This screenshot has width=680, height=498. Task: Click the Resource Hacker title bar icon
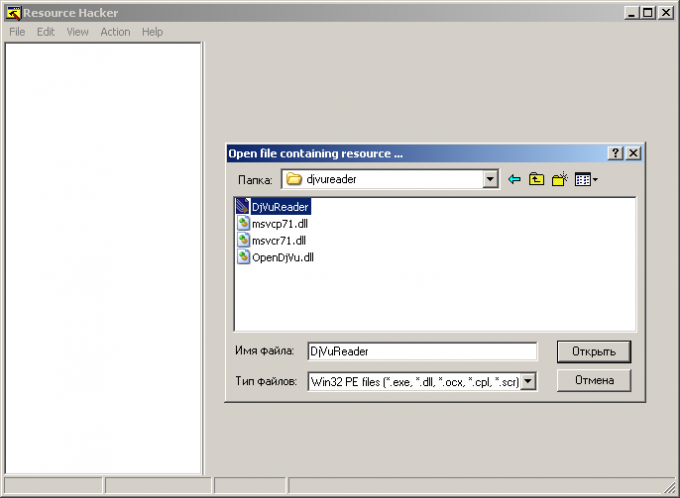point(13,13)
